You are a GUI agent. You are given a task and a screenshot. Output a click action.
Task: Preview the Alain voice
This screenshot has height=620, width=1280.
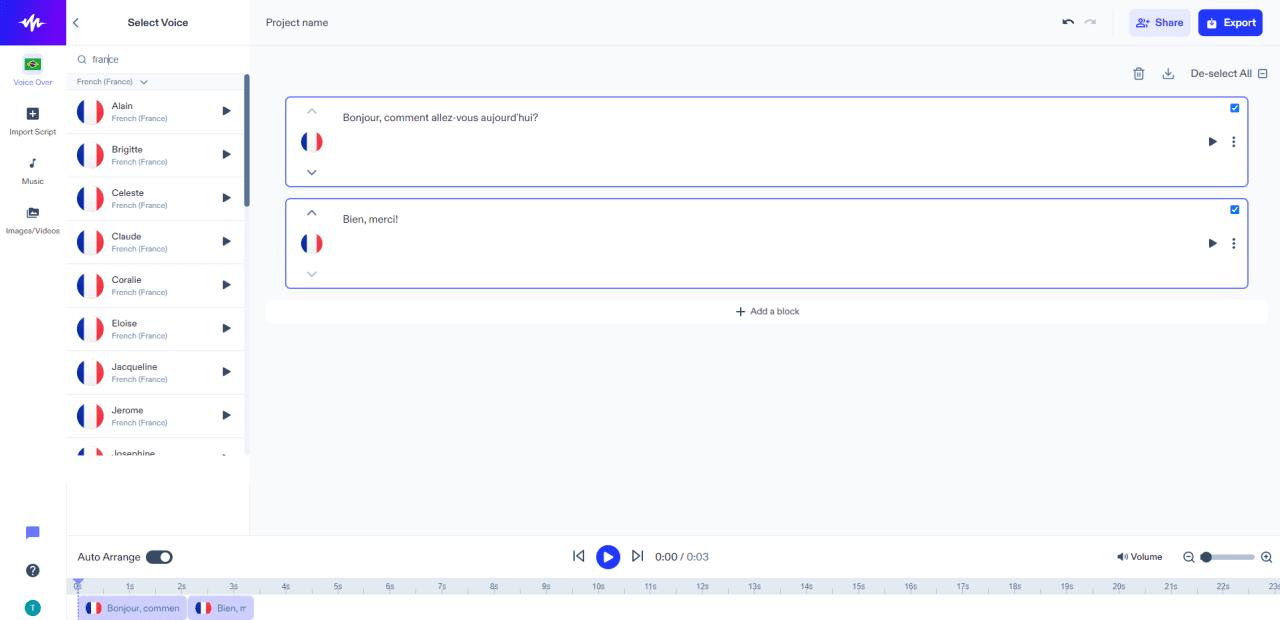pos(227,111)
